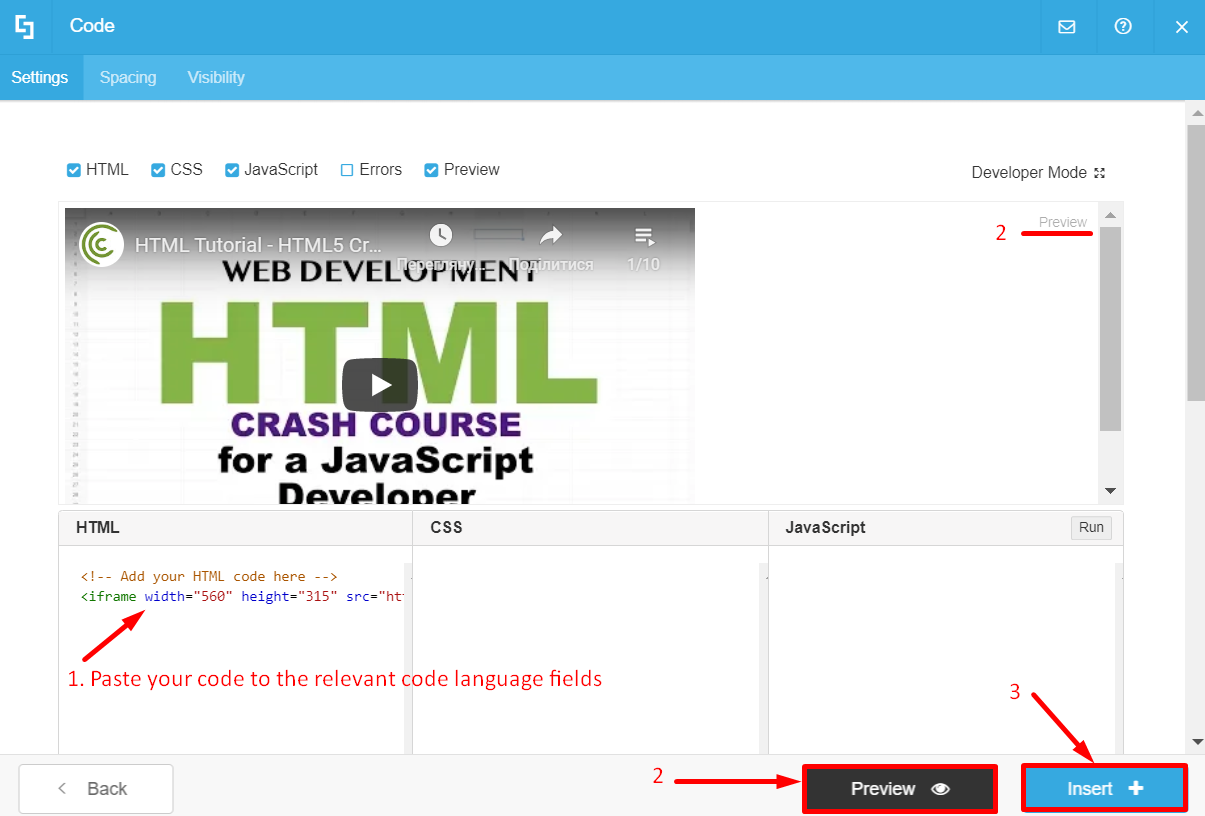
Task: Open help via the question mark icon
Action: click(x=1124, y=27)
